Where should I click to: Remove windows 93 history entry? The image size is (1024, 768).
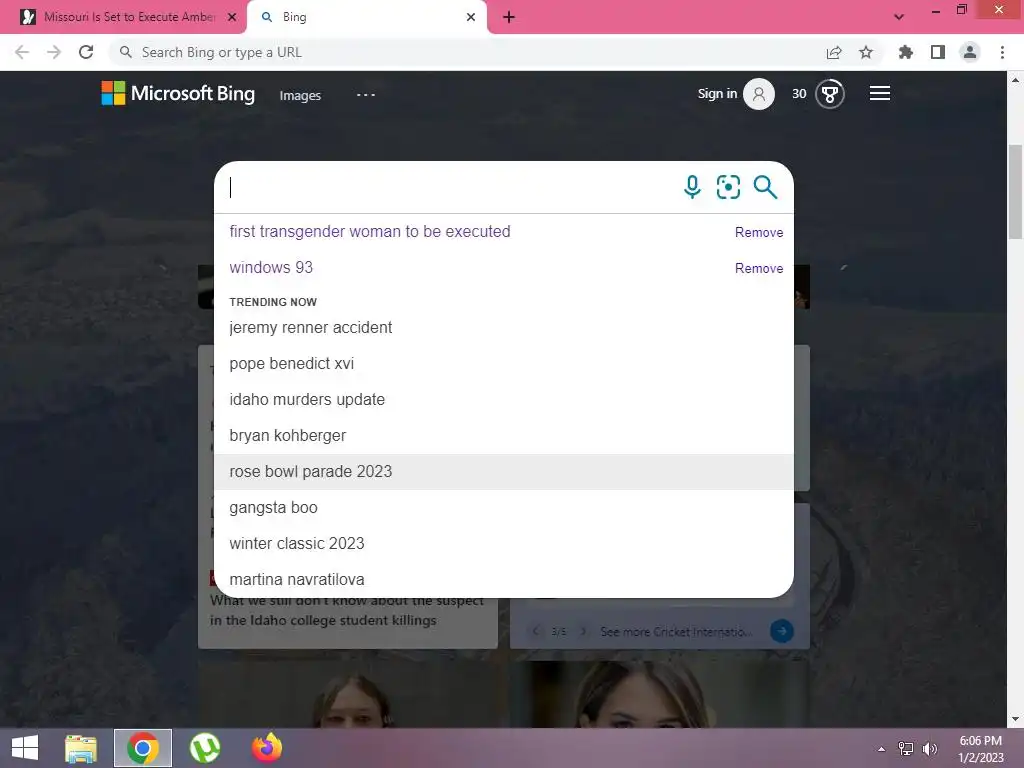(759, 268)
